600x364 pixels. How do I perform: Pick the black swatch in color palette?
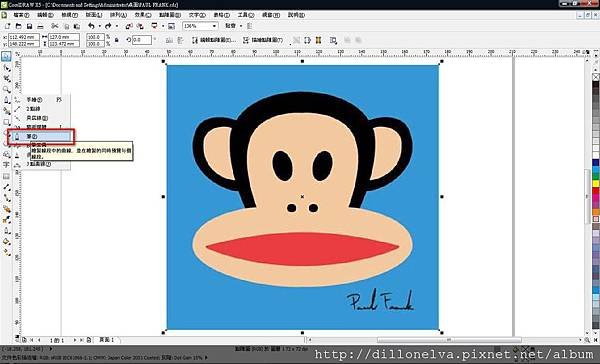coord(596,85)
